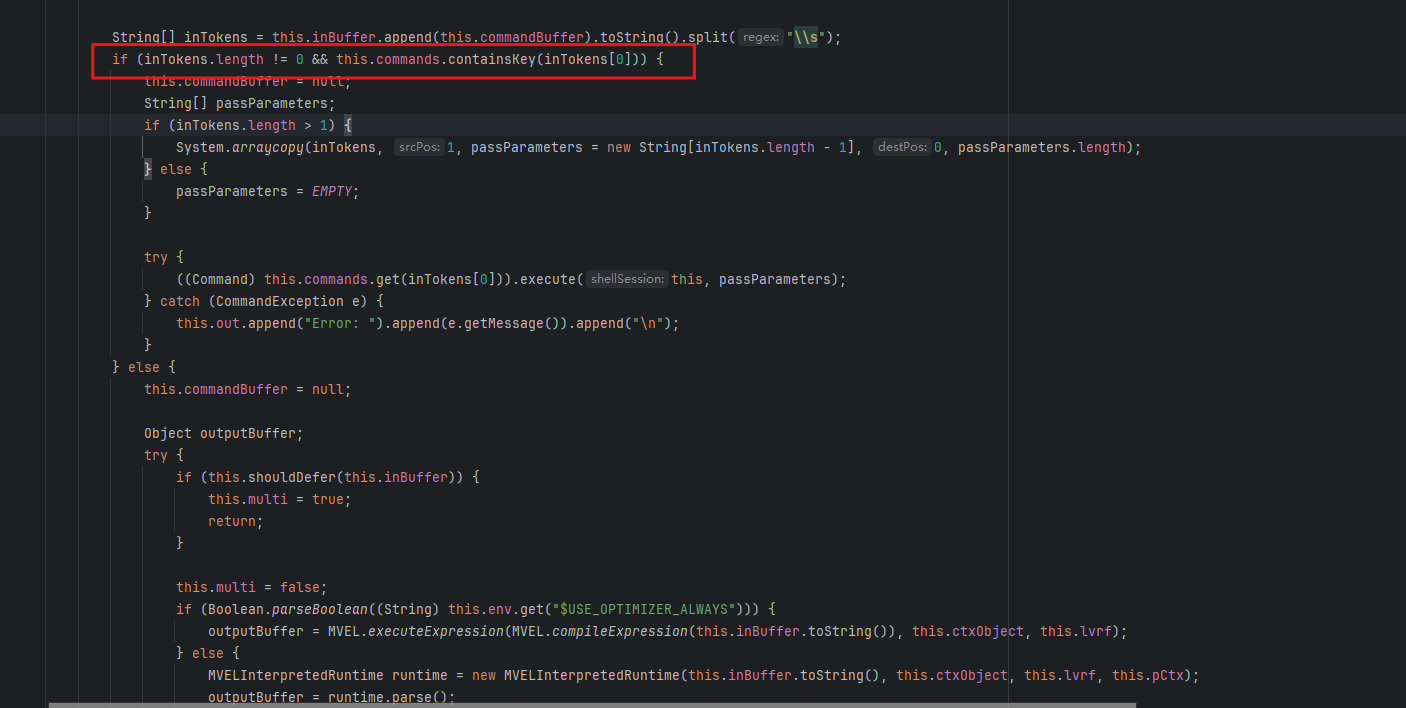Click the horizontal scrollbar at the bottom
The width and height of the screenshot is (1406, 708).
[x=600, y=704]
